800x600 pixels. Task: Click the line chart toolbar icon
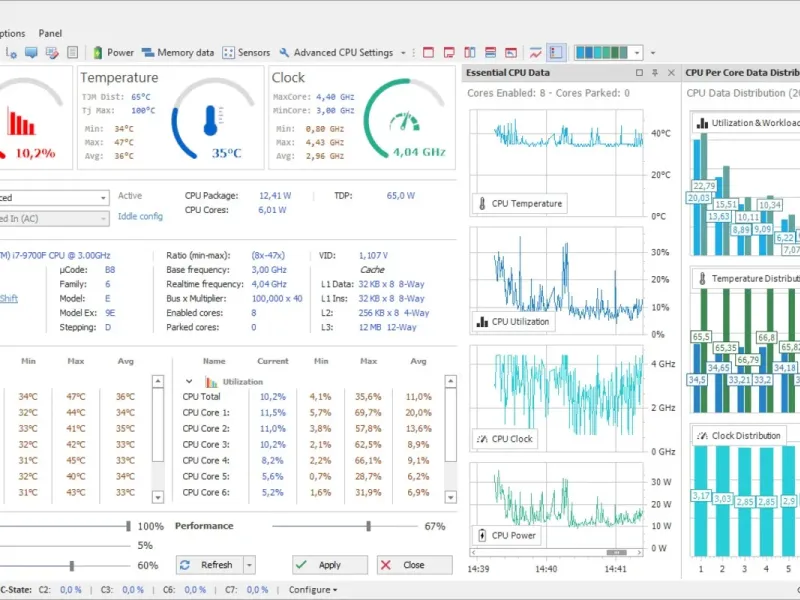(536, 53)
